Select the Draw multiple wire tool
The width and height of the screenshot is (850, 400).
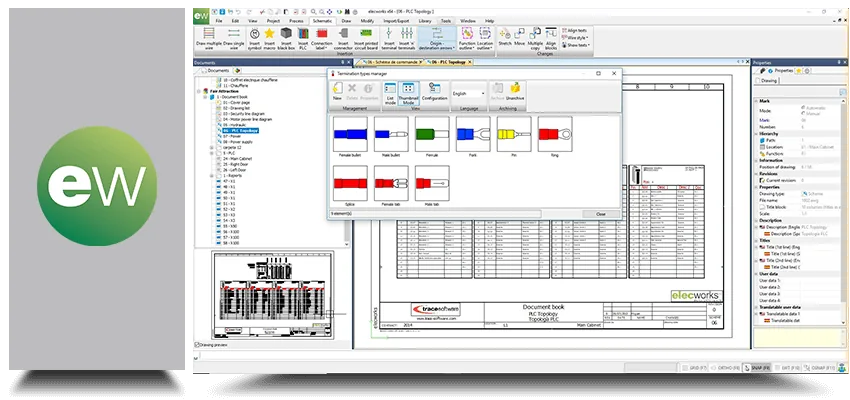[209, 38]
